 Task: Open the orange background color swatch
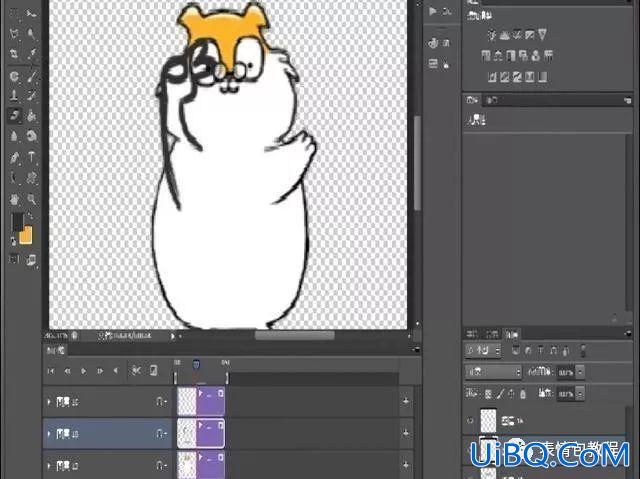click(x=26, y=236)
